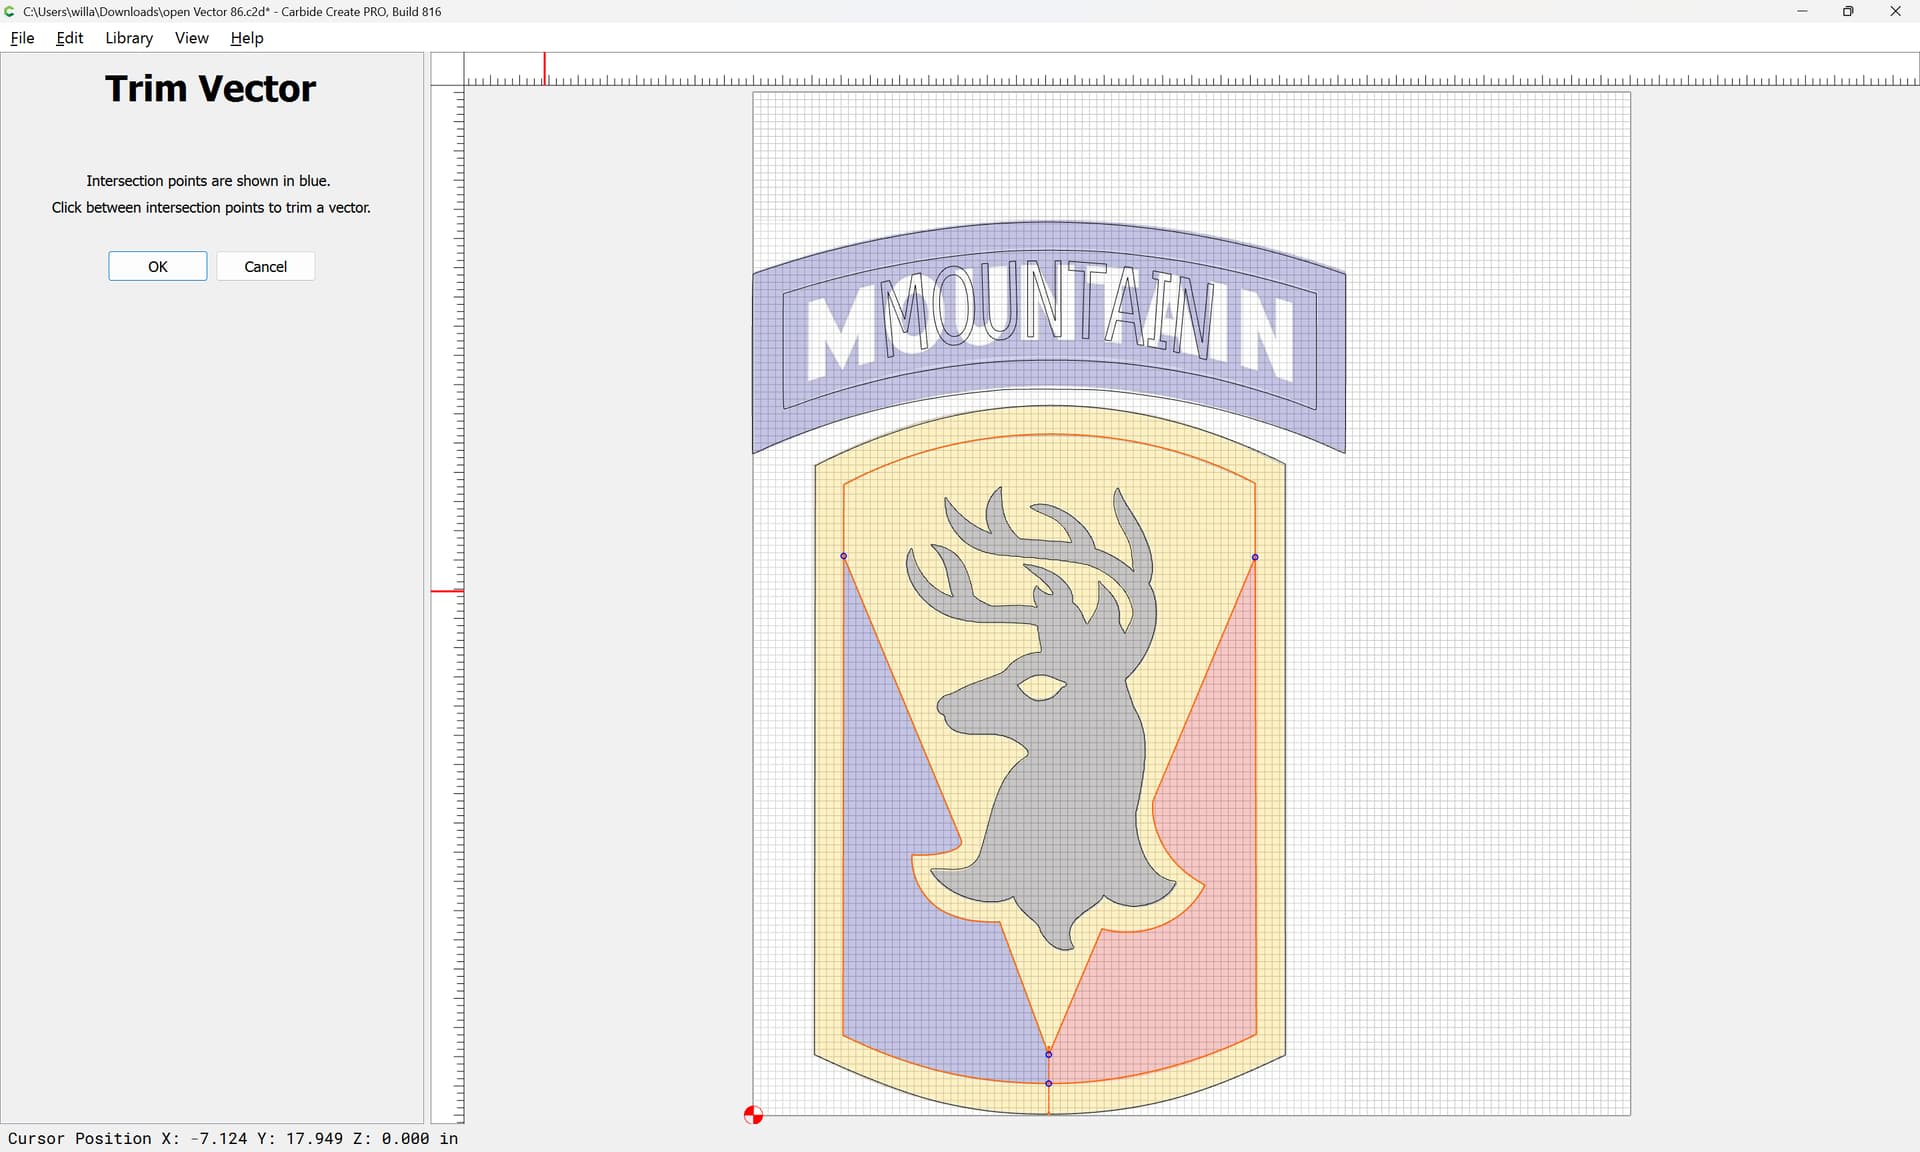Minimize the Carbide Create window

tap(1802, 11)
